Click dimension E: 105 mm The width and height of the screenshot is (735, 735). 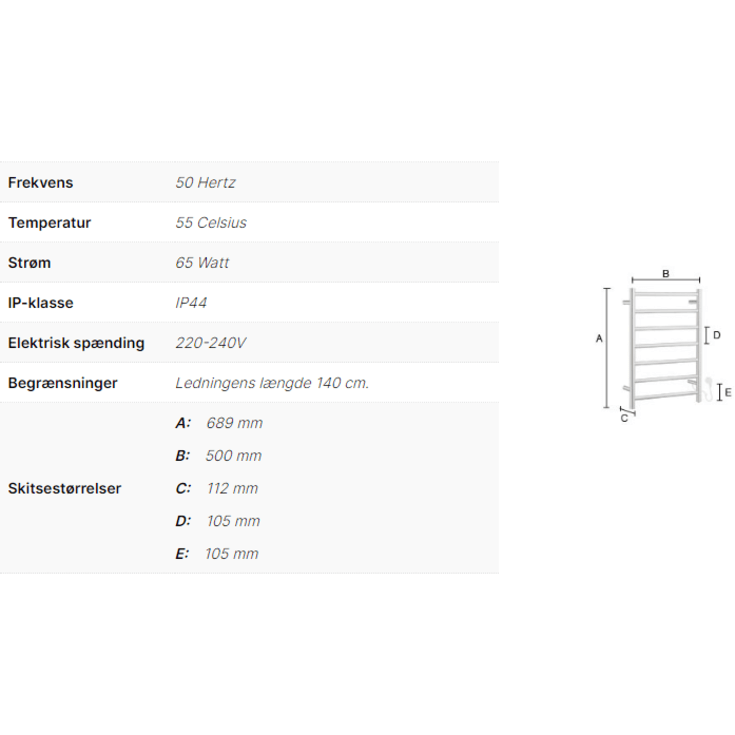217,554
